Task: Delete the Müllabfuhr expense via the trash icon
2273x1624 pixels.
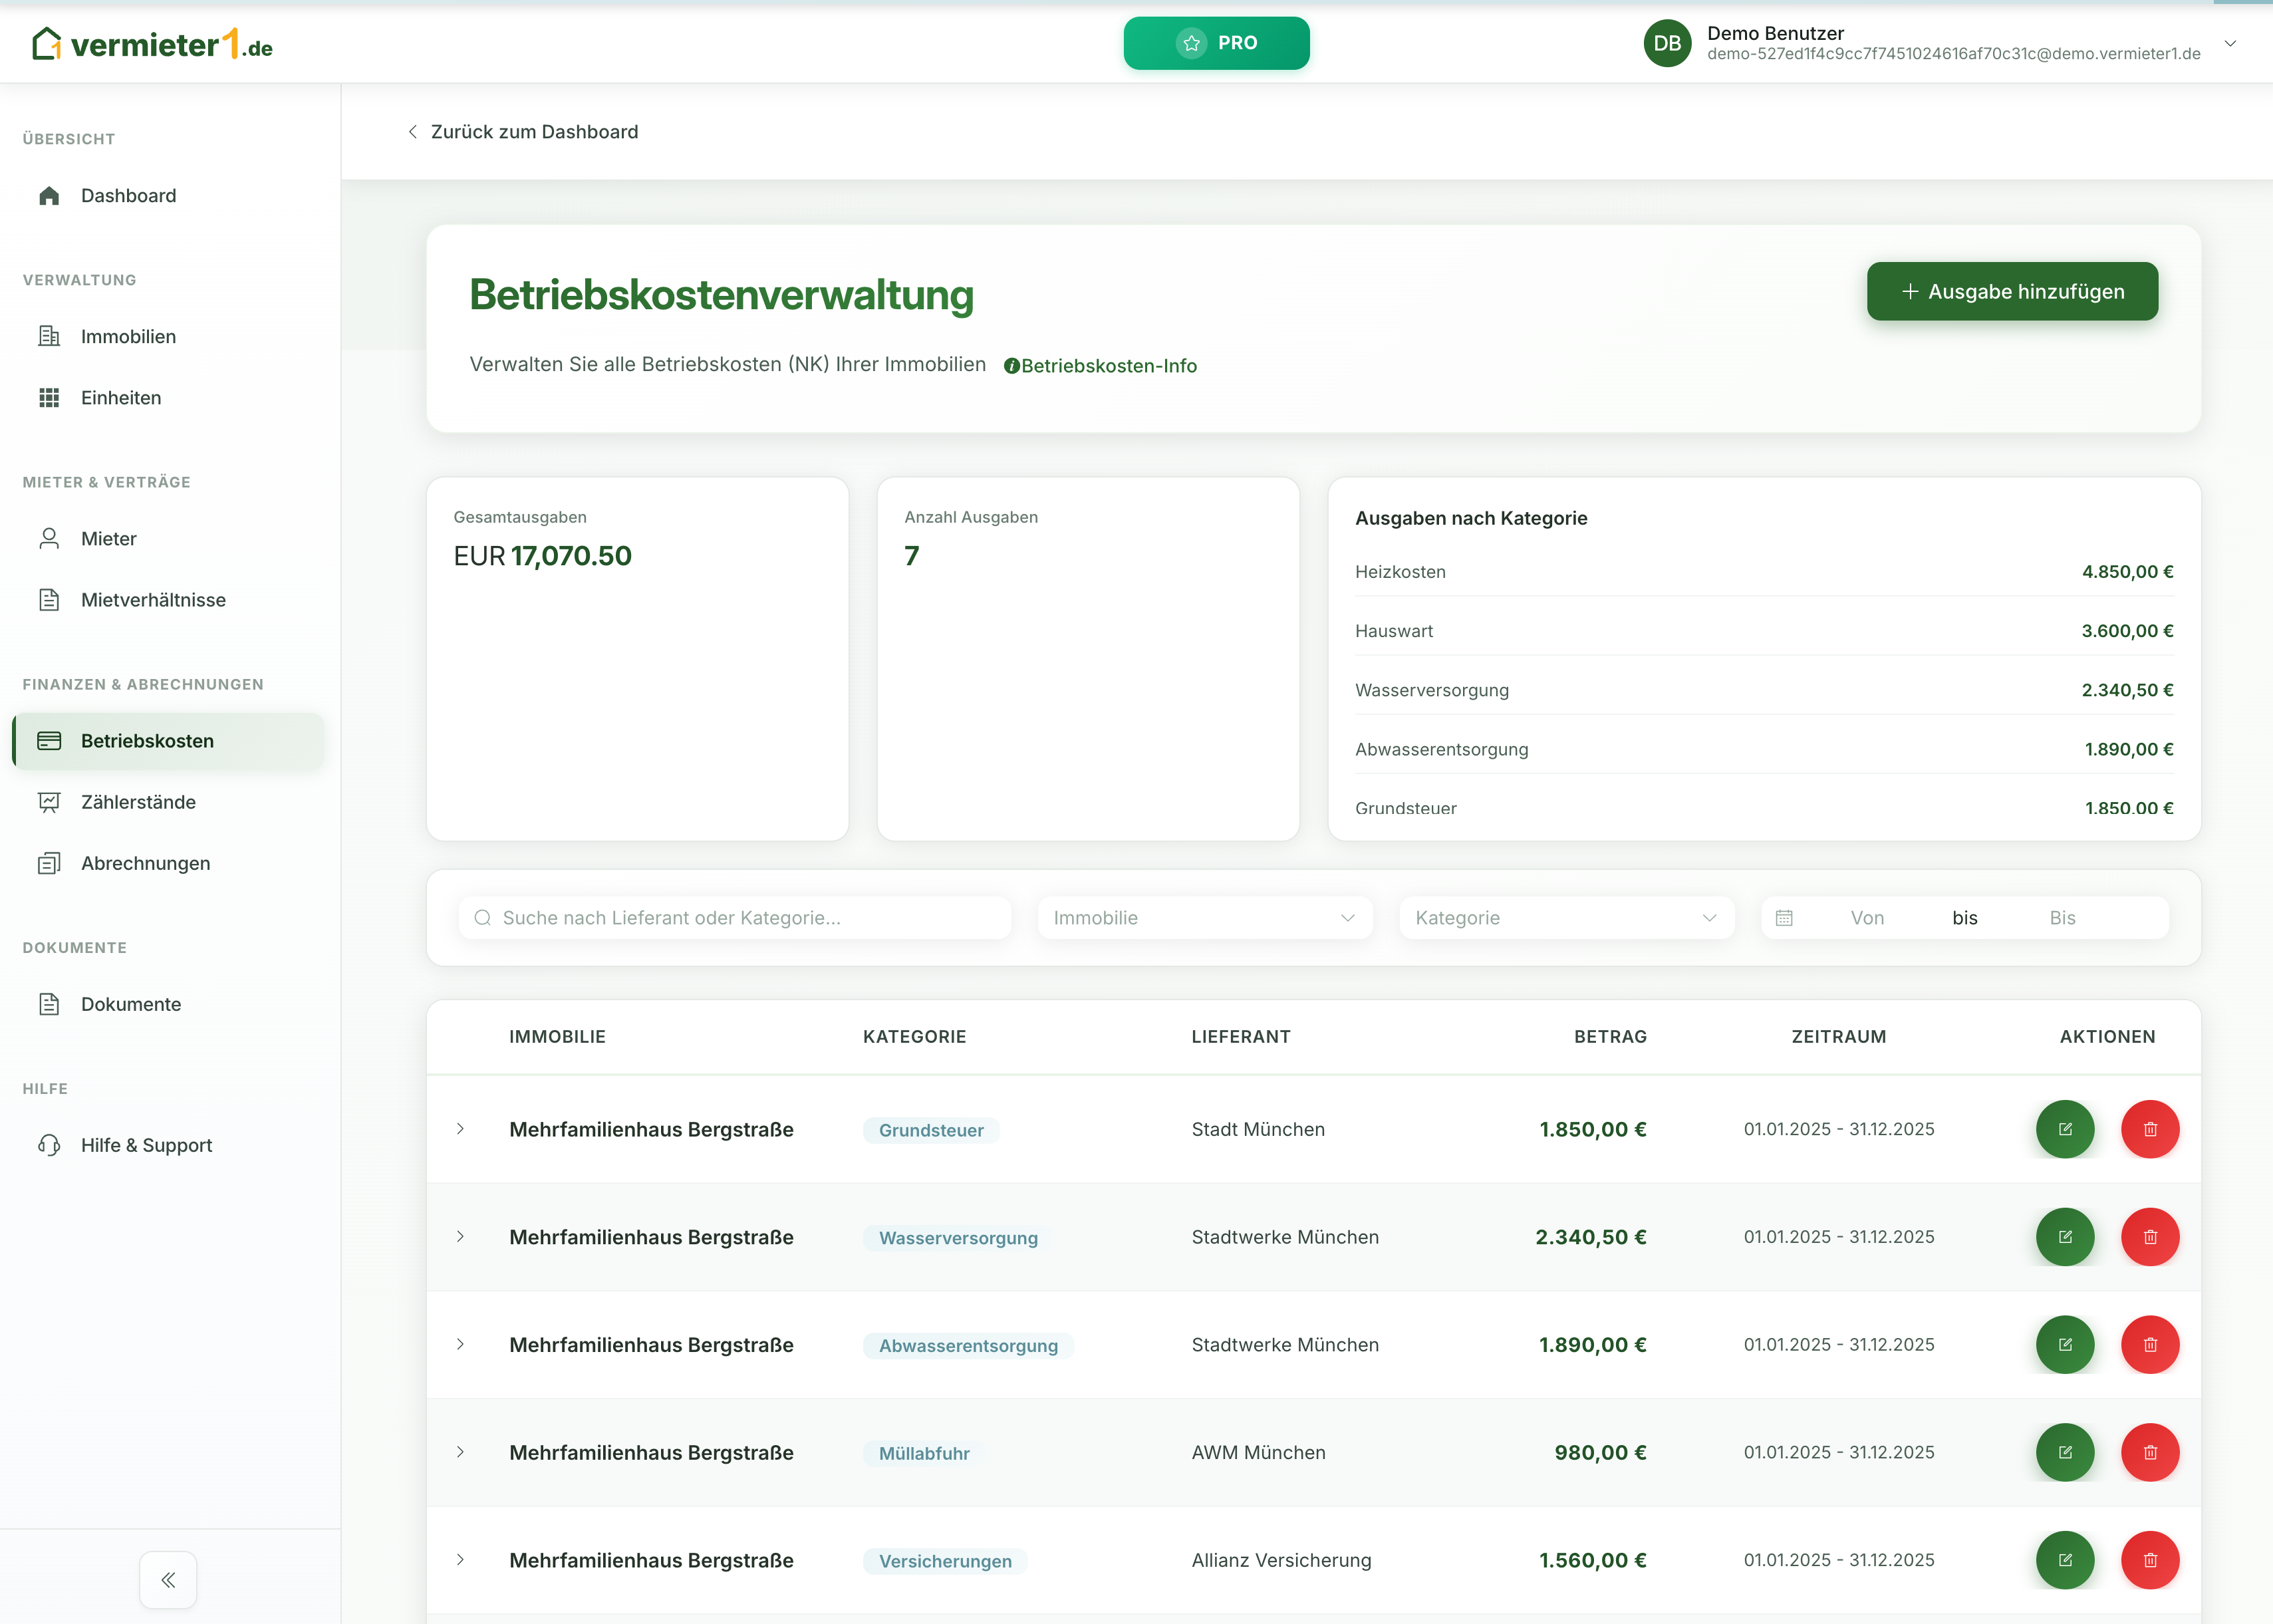Action: (x=2151, y=1452)
